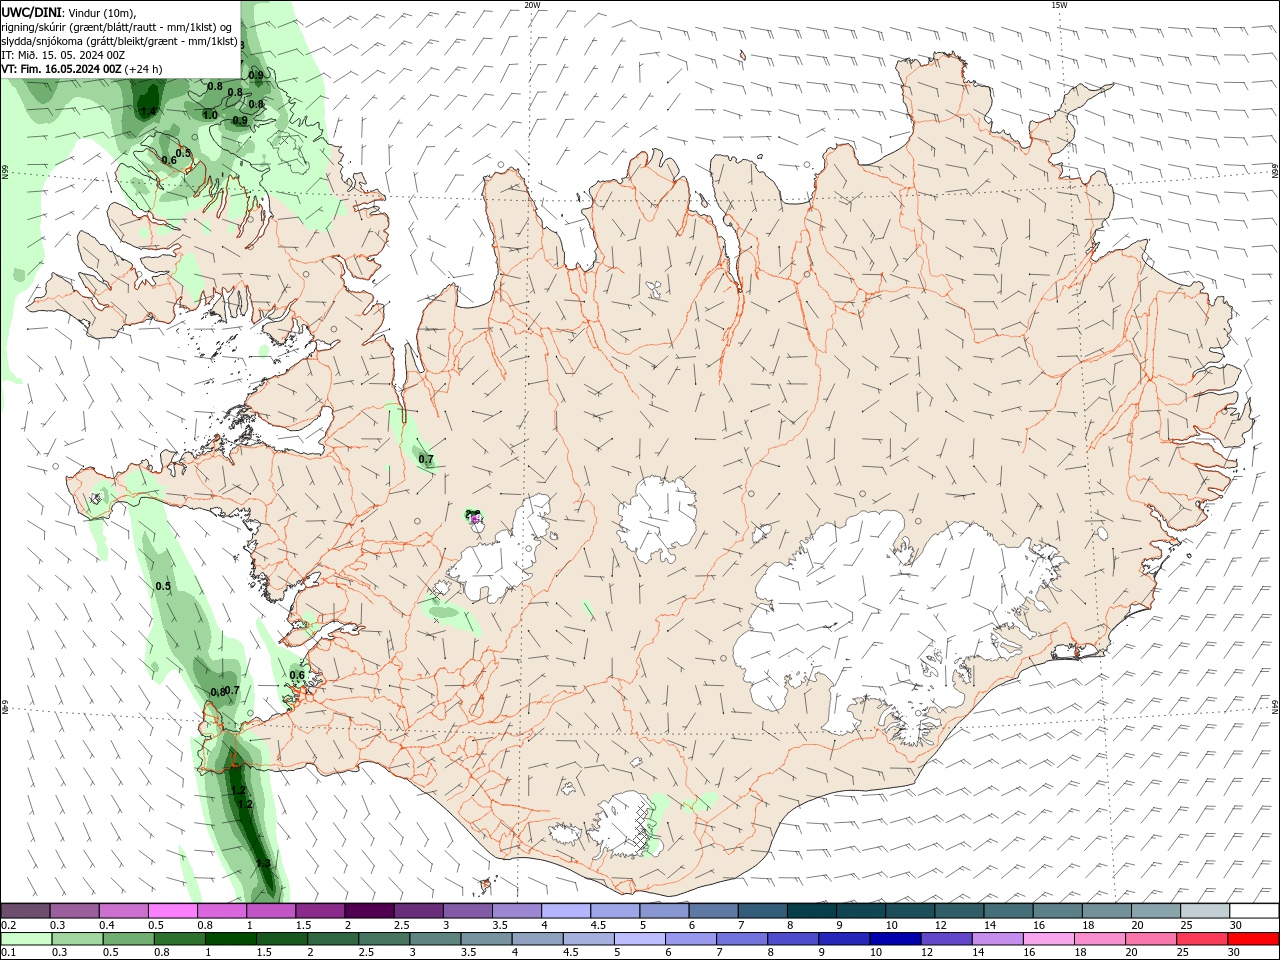Click the bottom-row red swatch between 25 and 30
The width and height of the screenshot is (1280, 960).
tap(1201, 939)
